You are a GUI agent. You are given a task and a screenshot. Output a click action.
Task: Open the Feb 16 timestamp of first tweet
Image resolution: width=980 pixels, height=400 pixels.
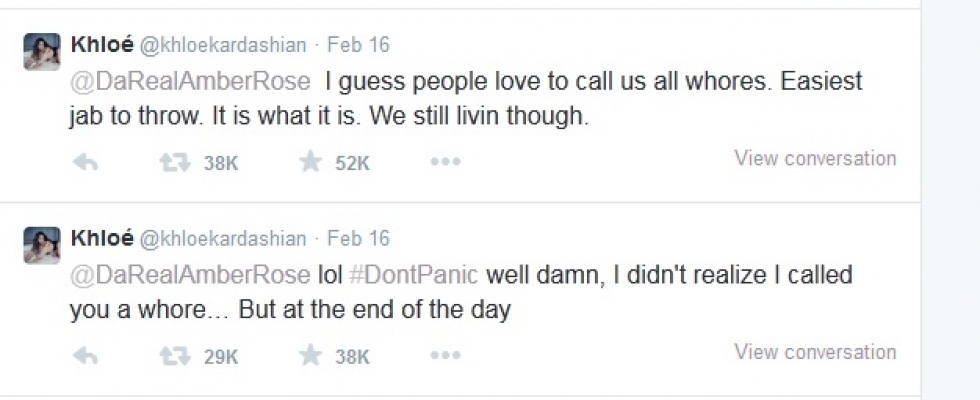358,45
